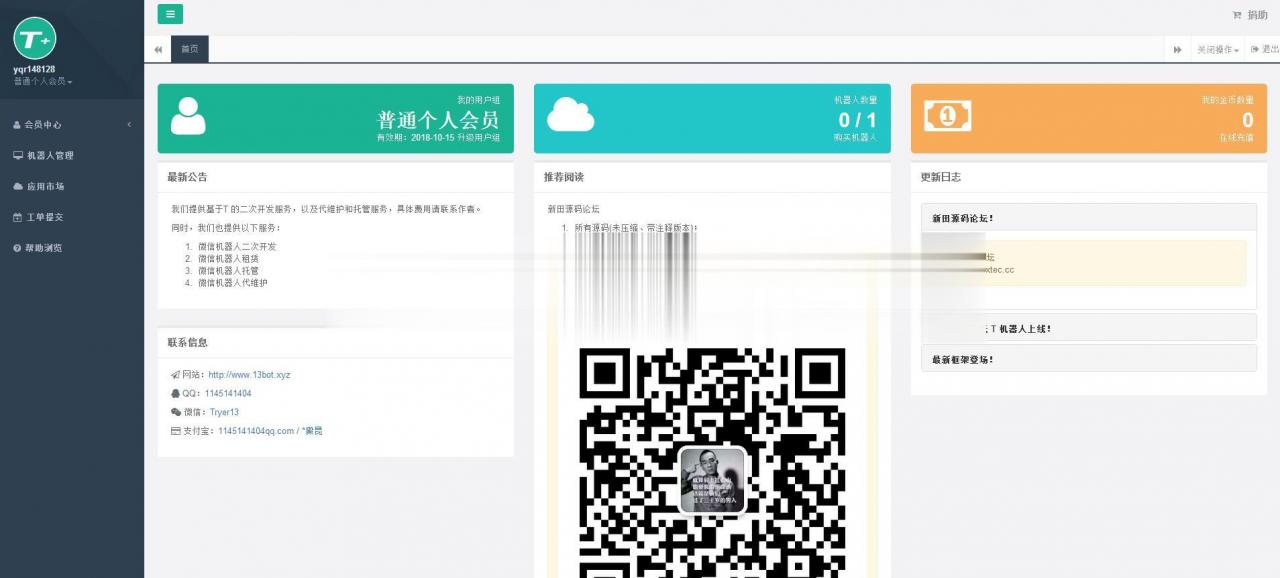The image size is (1280, 578).
Task: Click list item 微信机器人代维护
Action: point(233,283)
